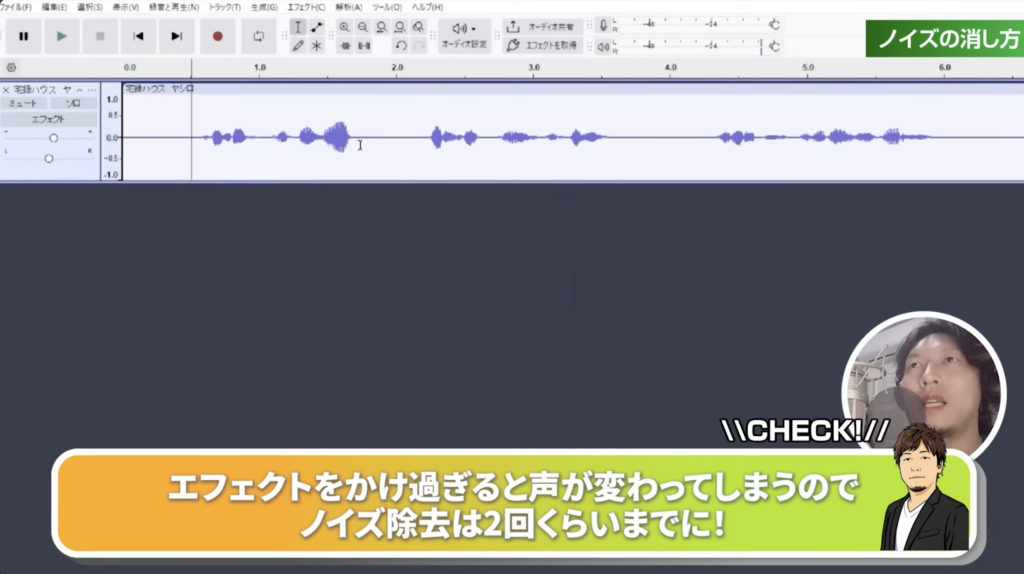Open the エフェクト(C) menu in the menu bar

pyautogui.click(x=306, y=7)
